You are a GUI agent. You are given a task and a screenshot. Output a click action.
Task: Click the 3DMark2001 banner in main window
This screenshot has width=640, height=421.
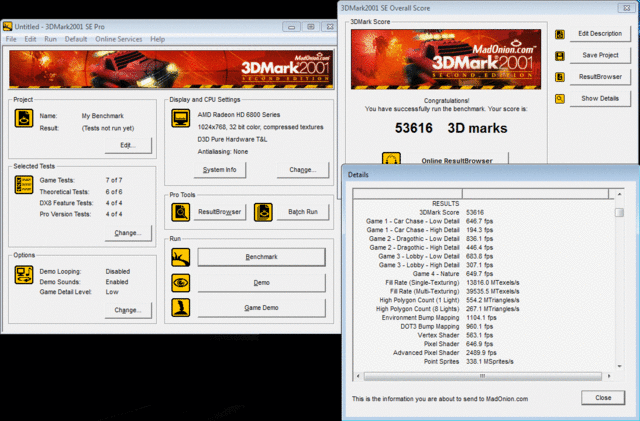[x=171, y=69]
